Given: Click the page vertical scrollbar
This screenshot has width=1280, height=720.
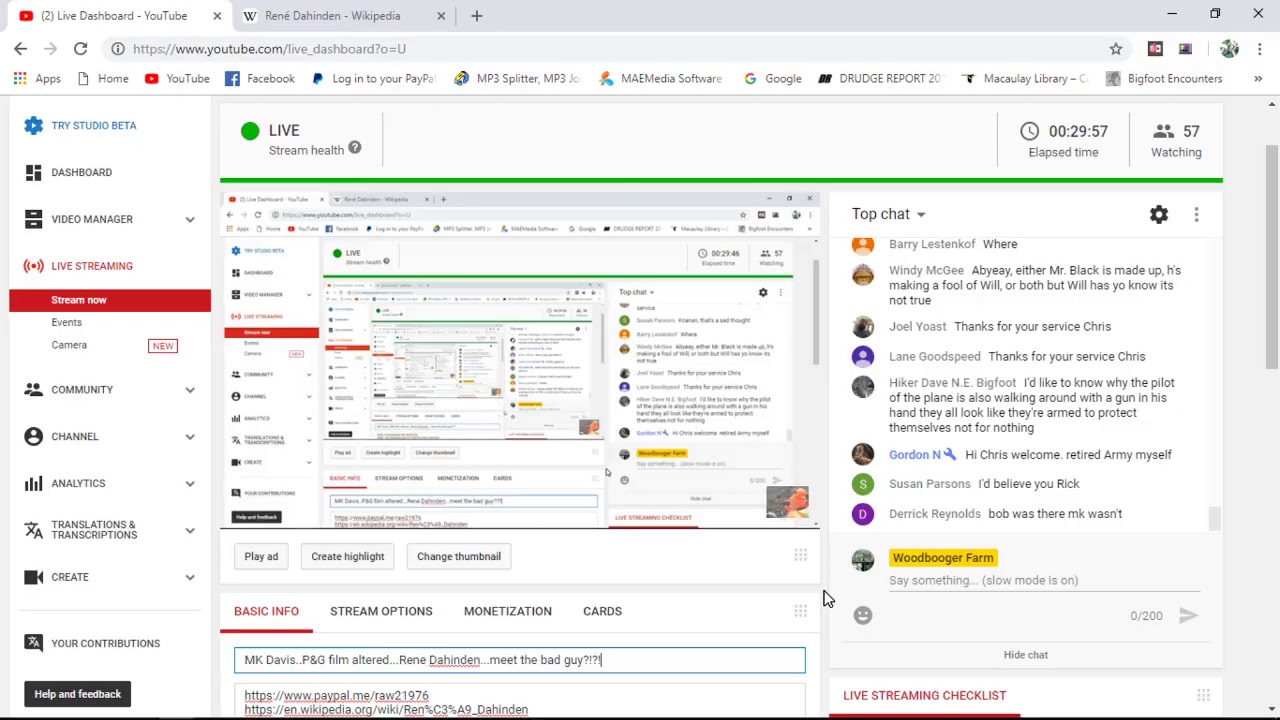Looking at the screenshot, I should tap(1272, 258).
